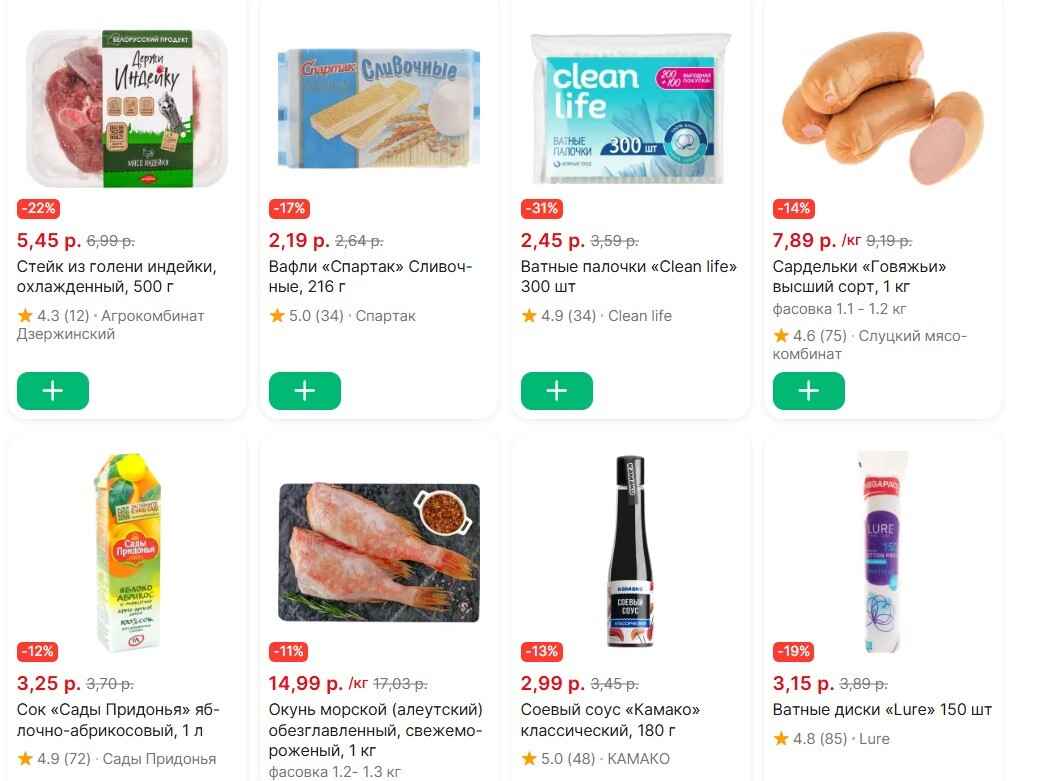View the Сады Придонья juice carton image

tap(127, 550)
